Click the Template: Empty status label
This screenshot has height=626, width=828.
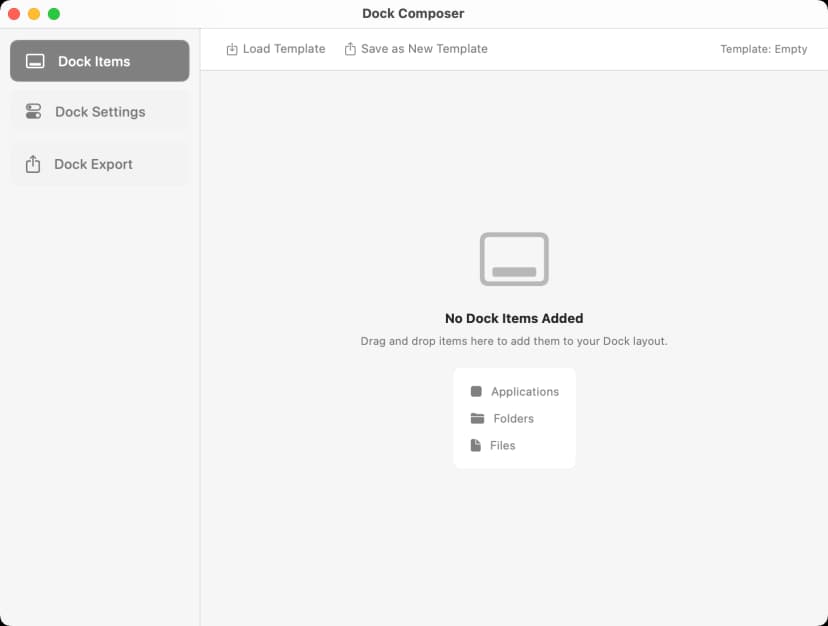point(763,49)
